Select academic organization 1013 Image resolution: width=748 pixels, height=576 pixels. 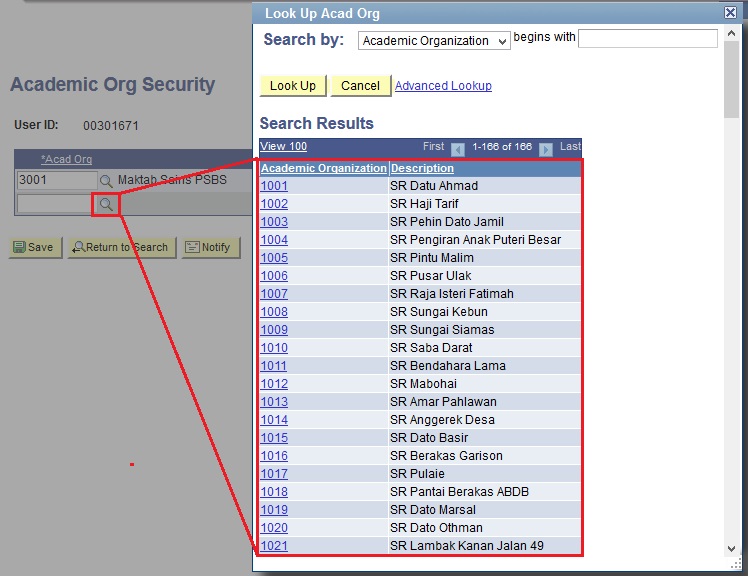pyautogui.click(x=274, y=402)
